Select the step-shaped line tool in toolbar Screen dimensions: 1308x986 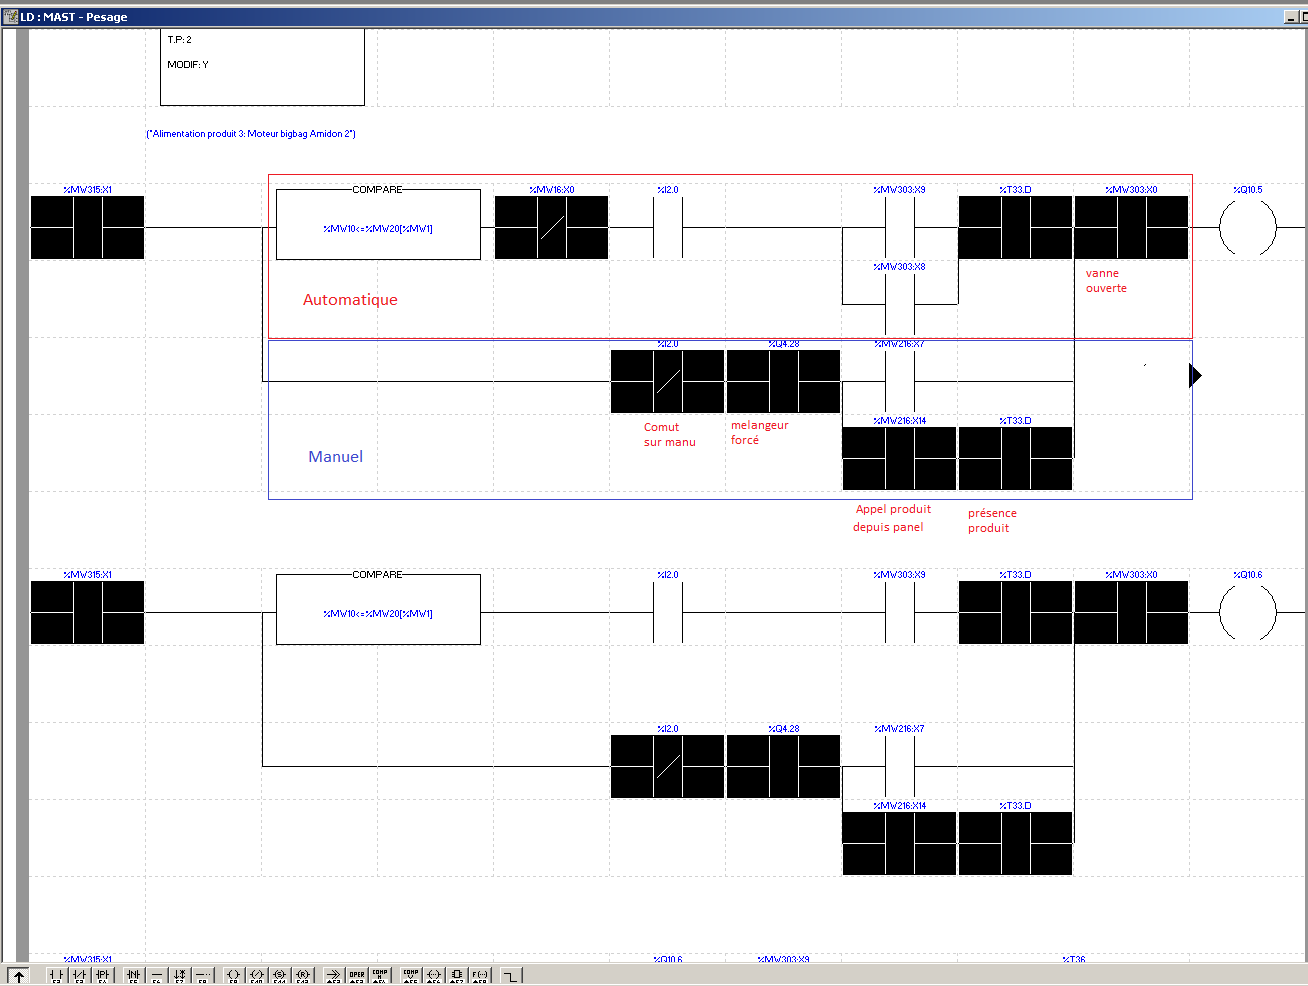click(x=510, y=975)
